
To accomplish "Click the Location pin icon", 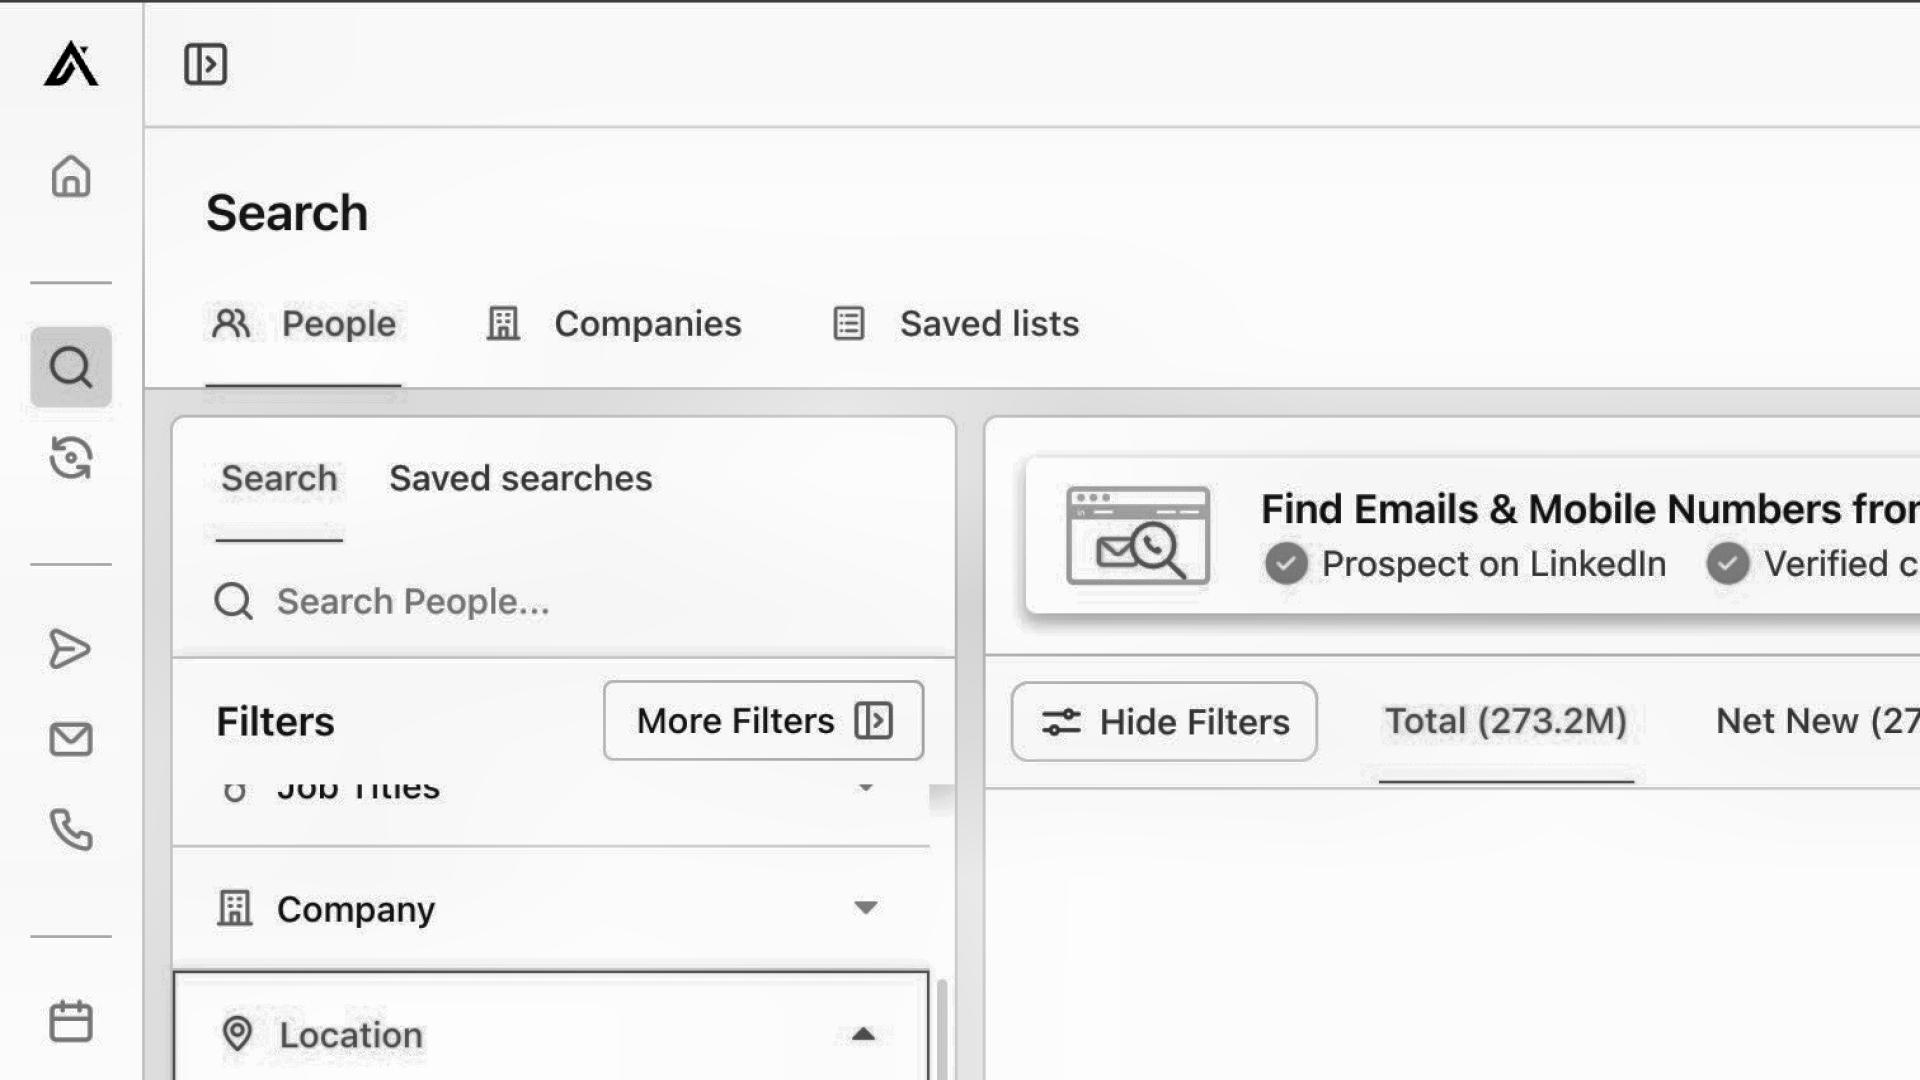I will click(x=237, y=1034).
